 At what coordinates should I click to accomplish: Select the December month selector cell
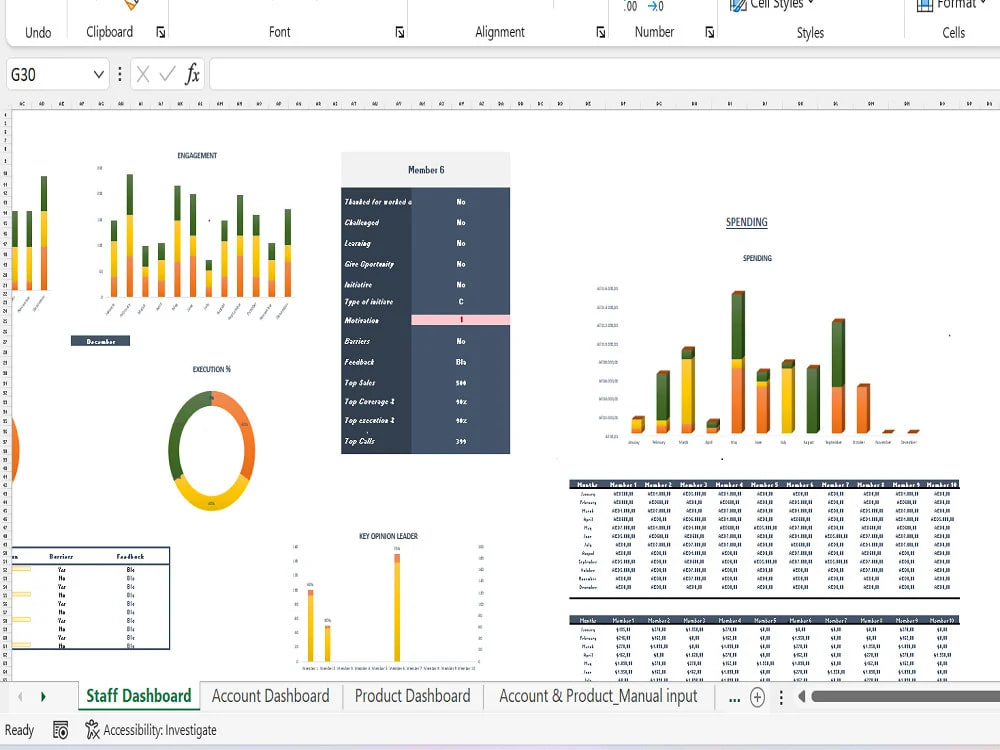(x=100, y=341)
